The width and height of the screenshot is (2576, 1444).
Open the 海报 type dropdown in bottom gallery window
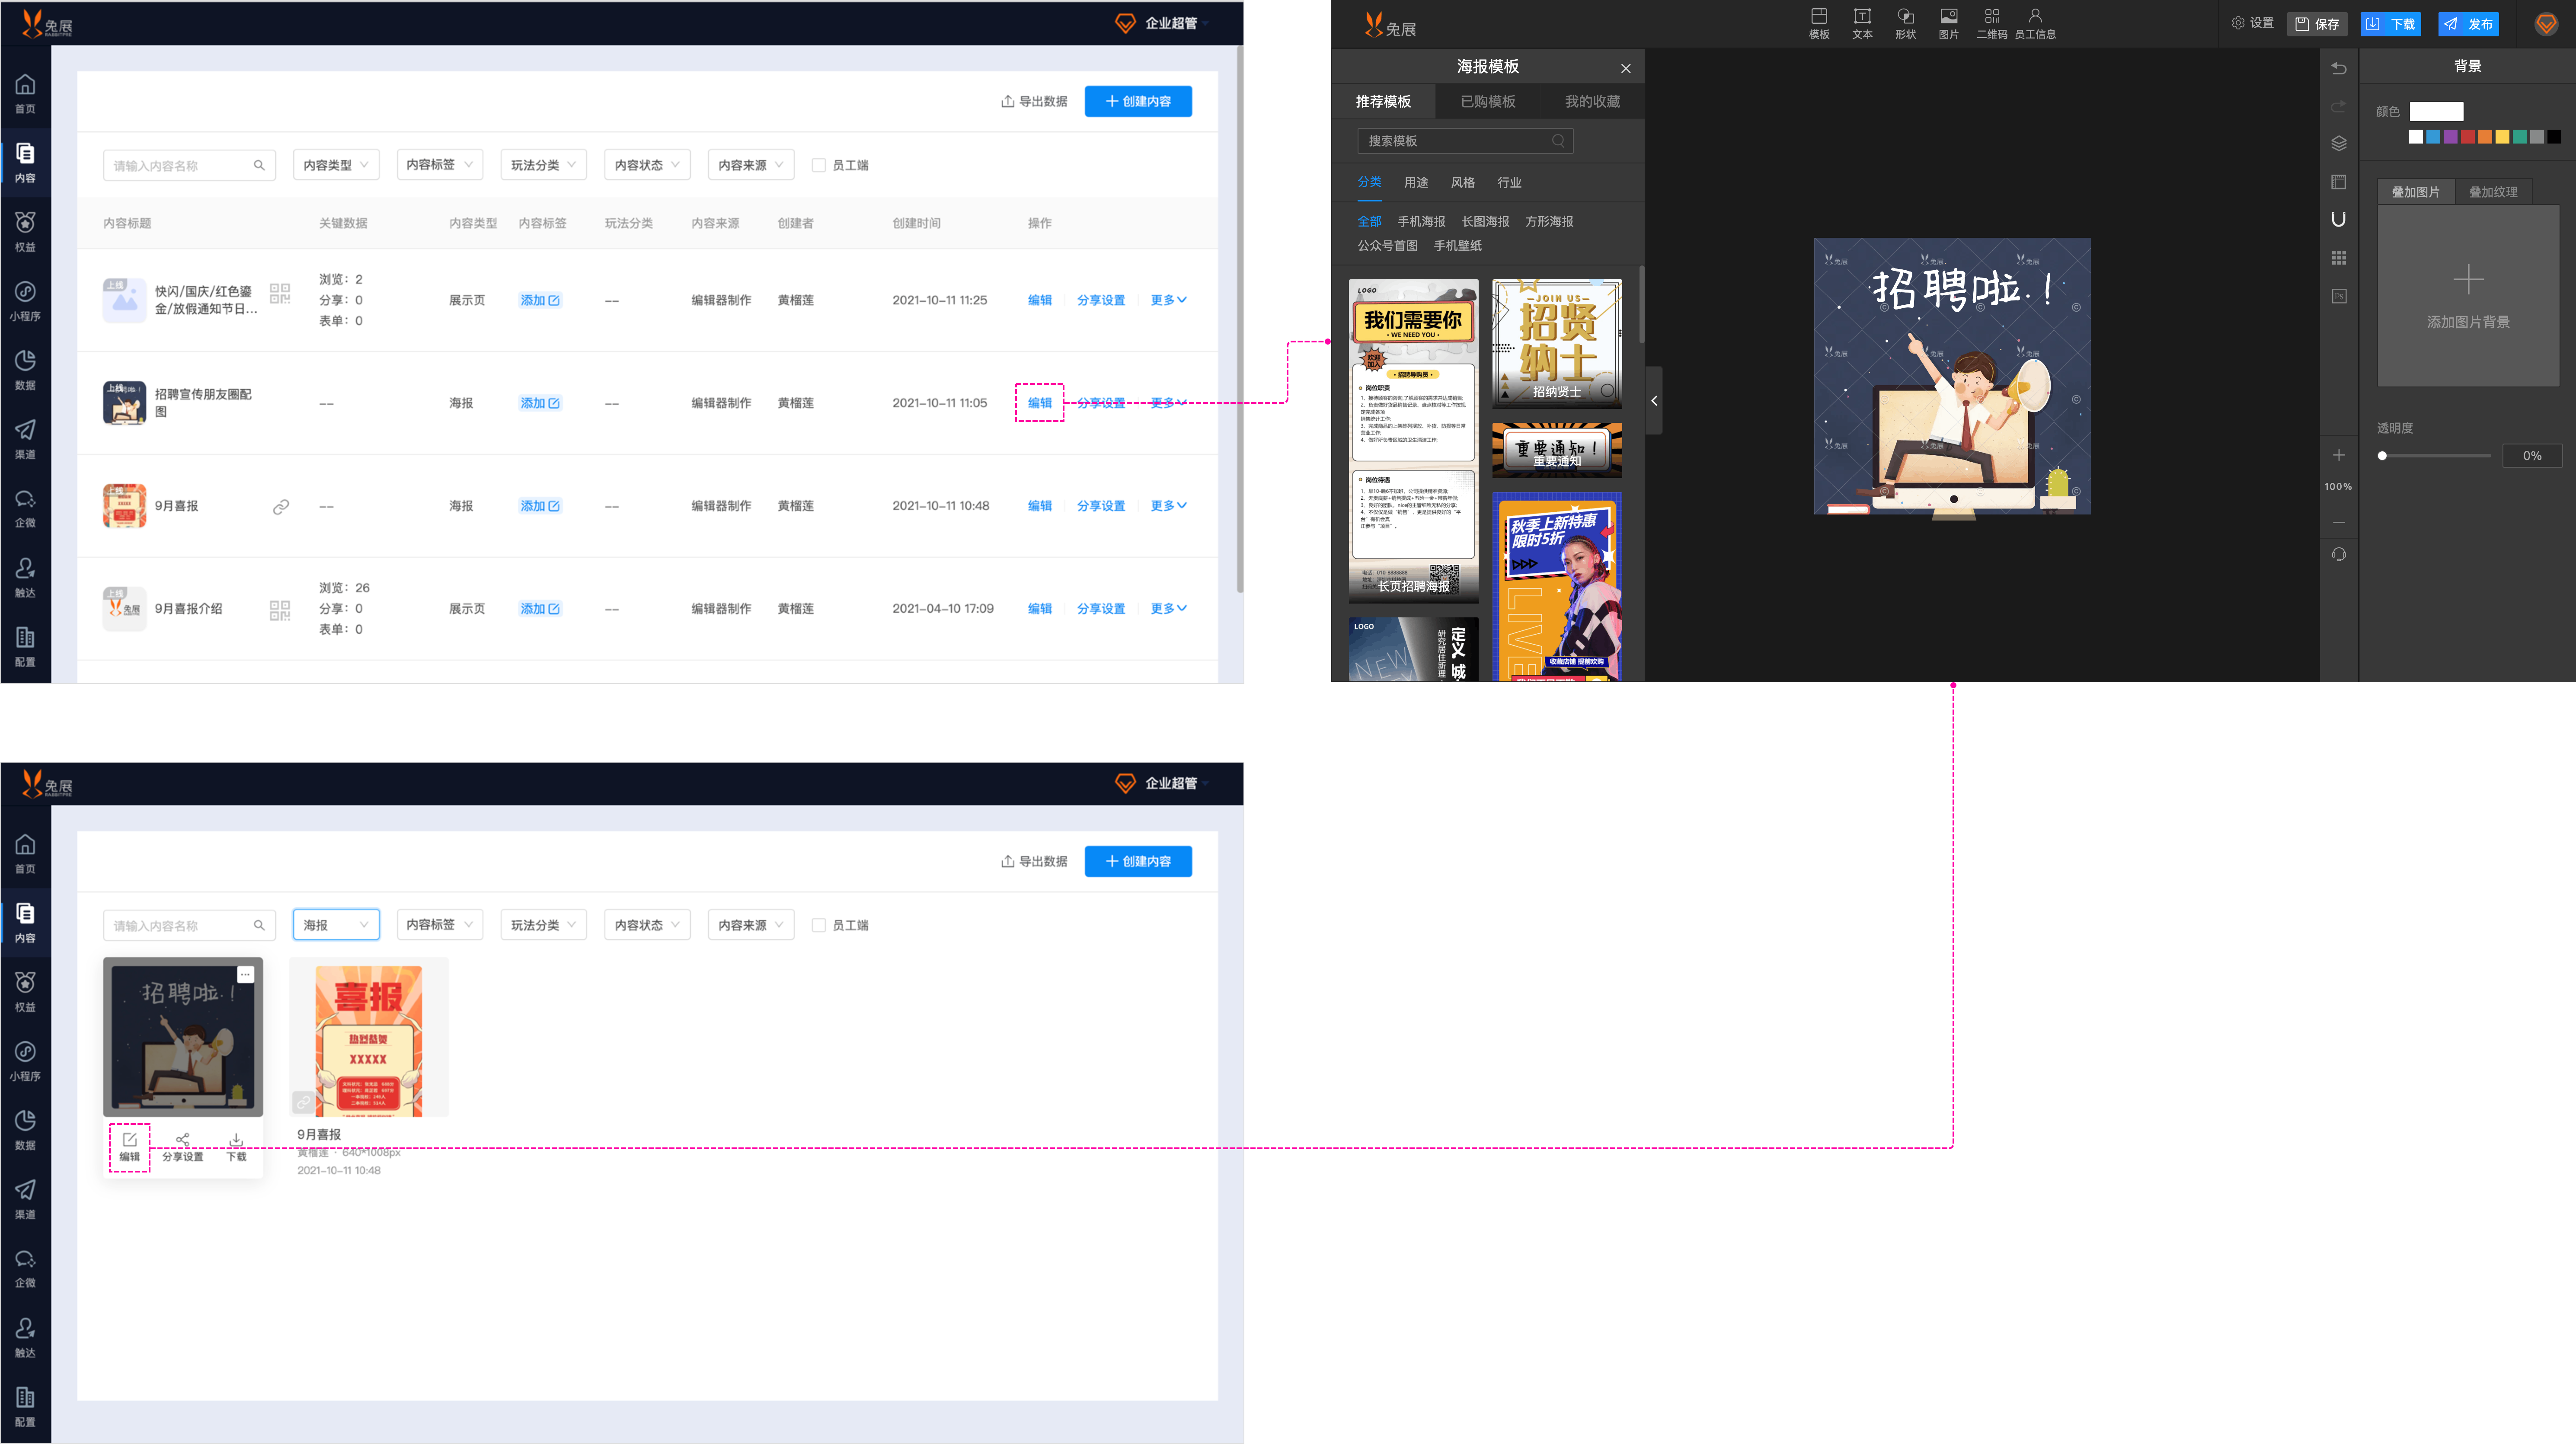336,925
